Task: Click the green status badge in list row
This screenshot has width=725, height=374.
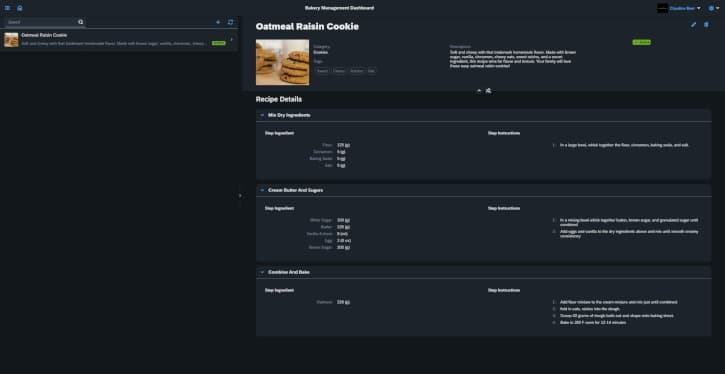Action: tap(219, 43)
